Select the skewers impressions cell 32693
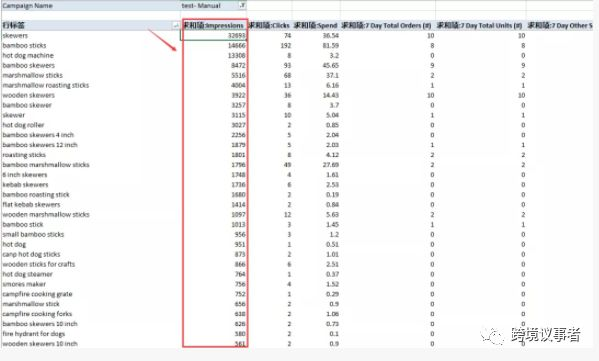 (x=214, y=36)
